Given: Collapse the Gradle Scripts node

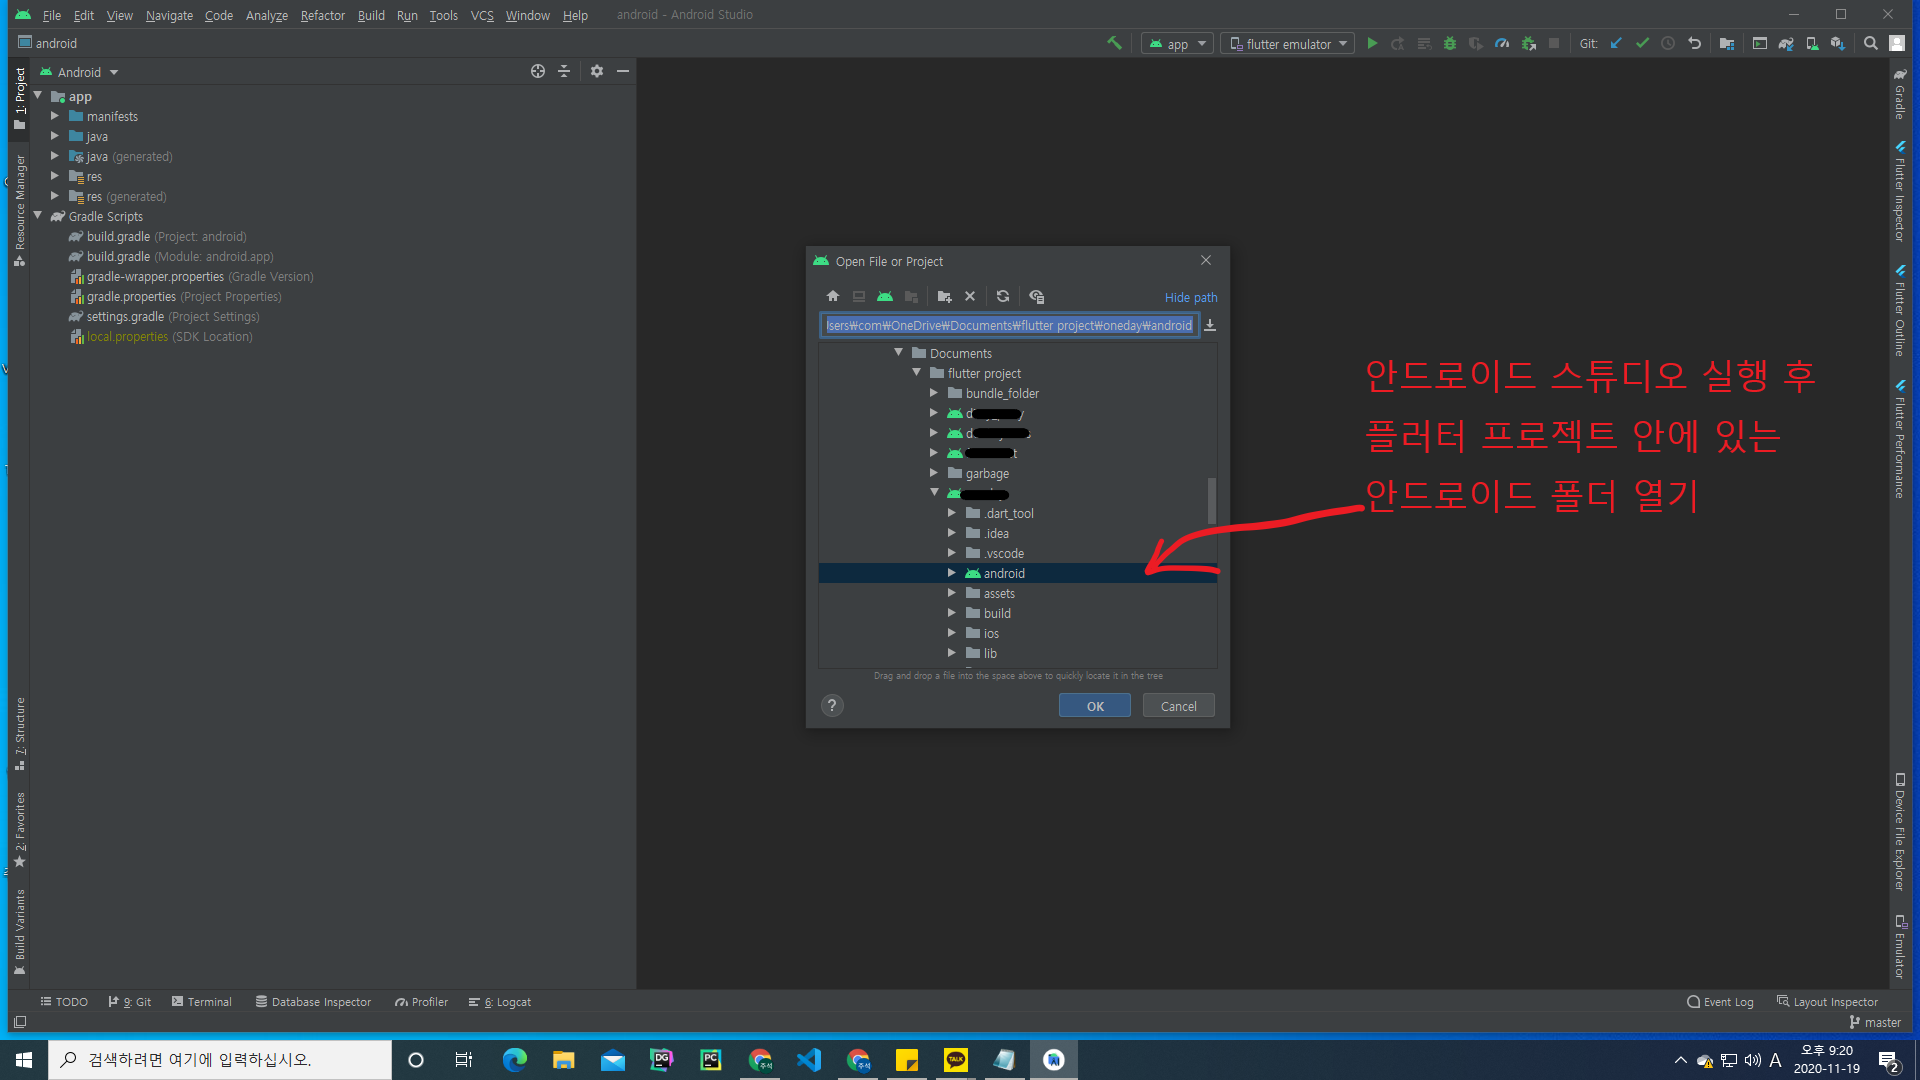Looking at the screenshot, I should 38,216.
